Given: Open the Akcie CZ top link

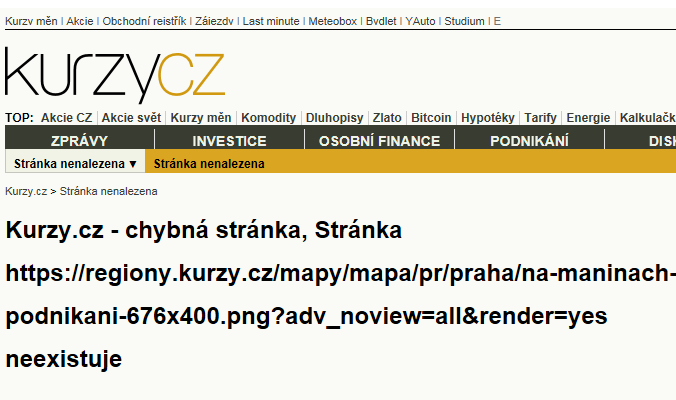Looking at the screenshot, I should (x=66, y=118).
